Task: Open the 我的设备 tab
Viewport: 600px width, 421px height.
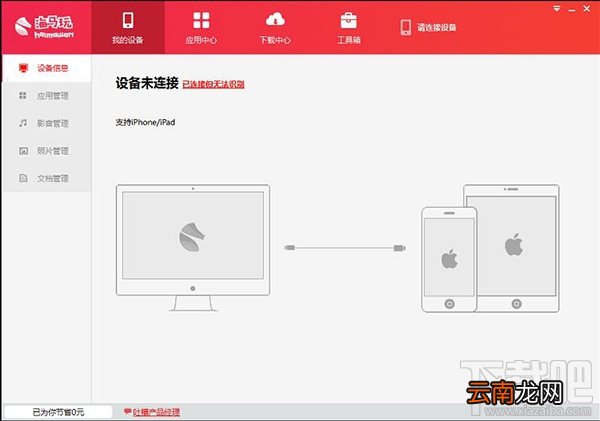Action: coord(128,28)
